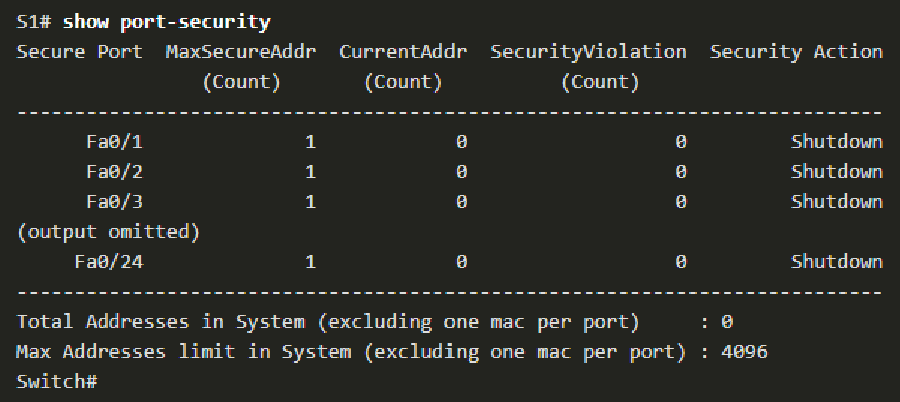Screen dimensions: 900x402
Task: Click the 'Secure Port' column header
Action: click(x=79, y=52)
